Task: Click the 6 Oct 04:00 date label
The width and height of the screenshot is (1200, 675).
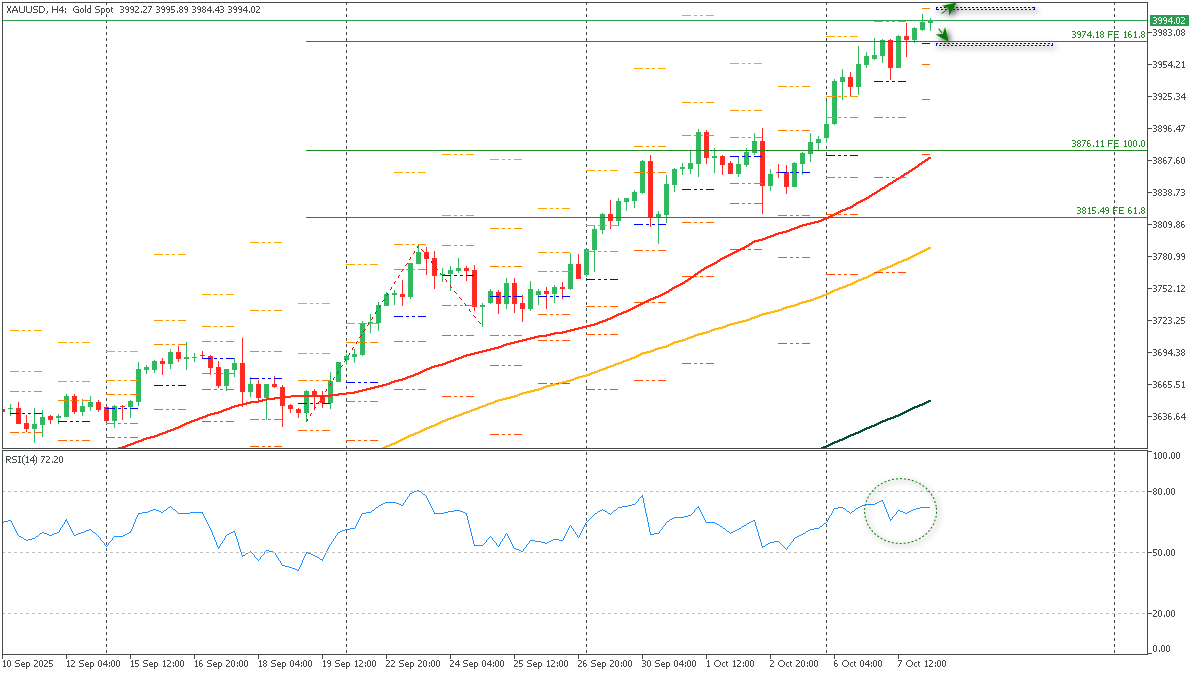Action: coord(859,663)
